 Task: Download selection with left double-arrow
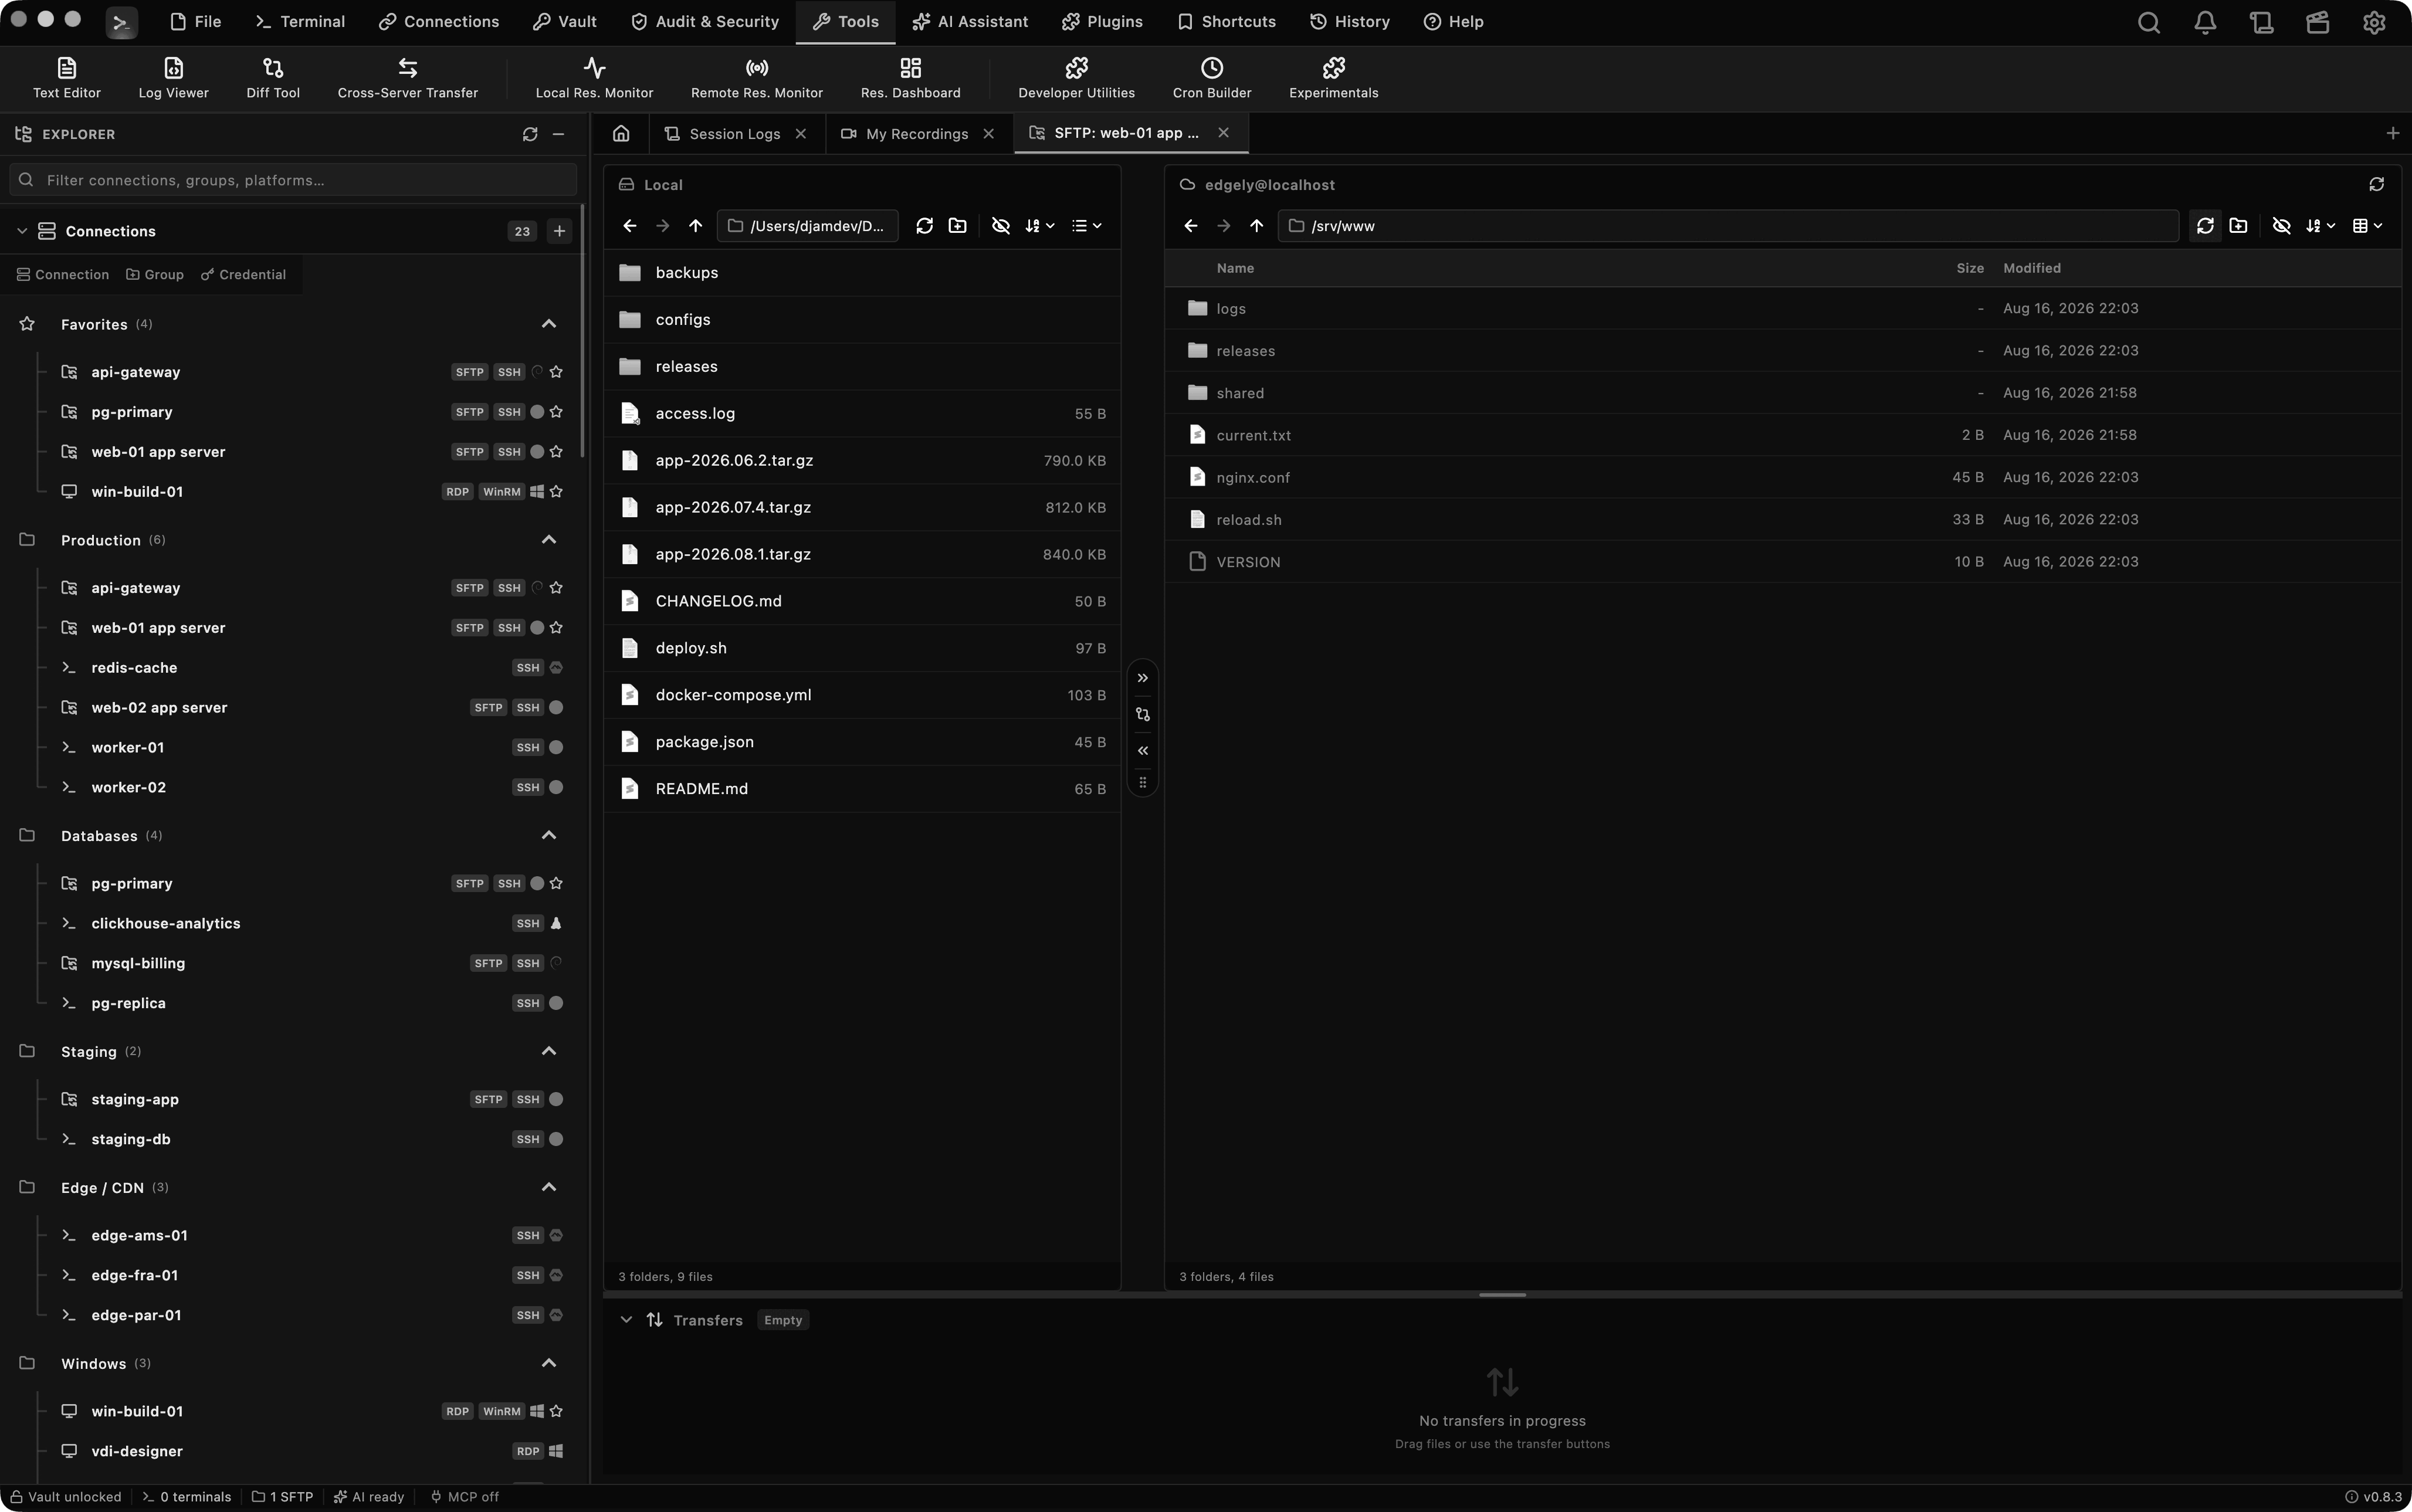[x=1142, y=750]
